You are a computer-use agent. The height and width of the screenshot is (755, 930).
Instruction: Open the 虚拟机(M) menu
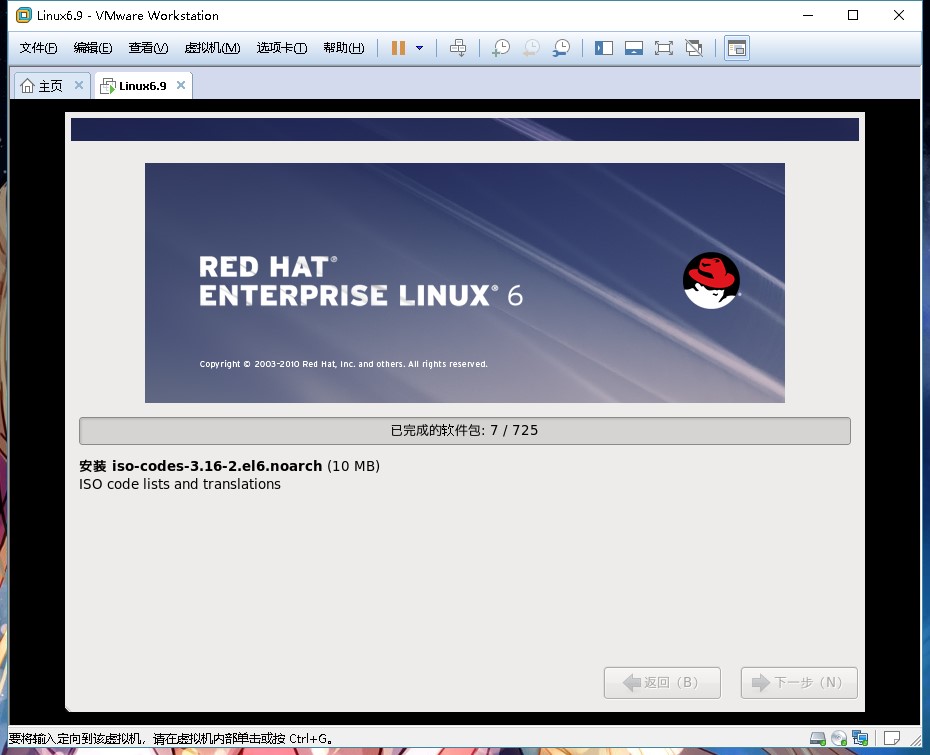pyautogui.click(x=212, y=48)
